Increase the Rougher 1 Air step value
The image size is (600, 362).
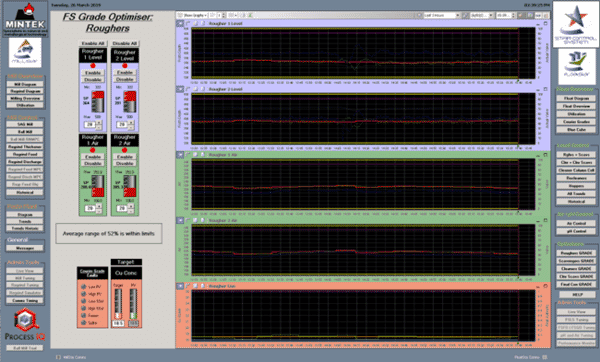pos(99,206)
